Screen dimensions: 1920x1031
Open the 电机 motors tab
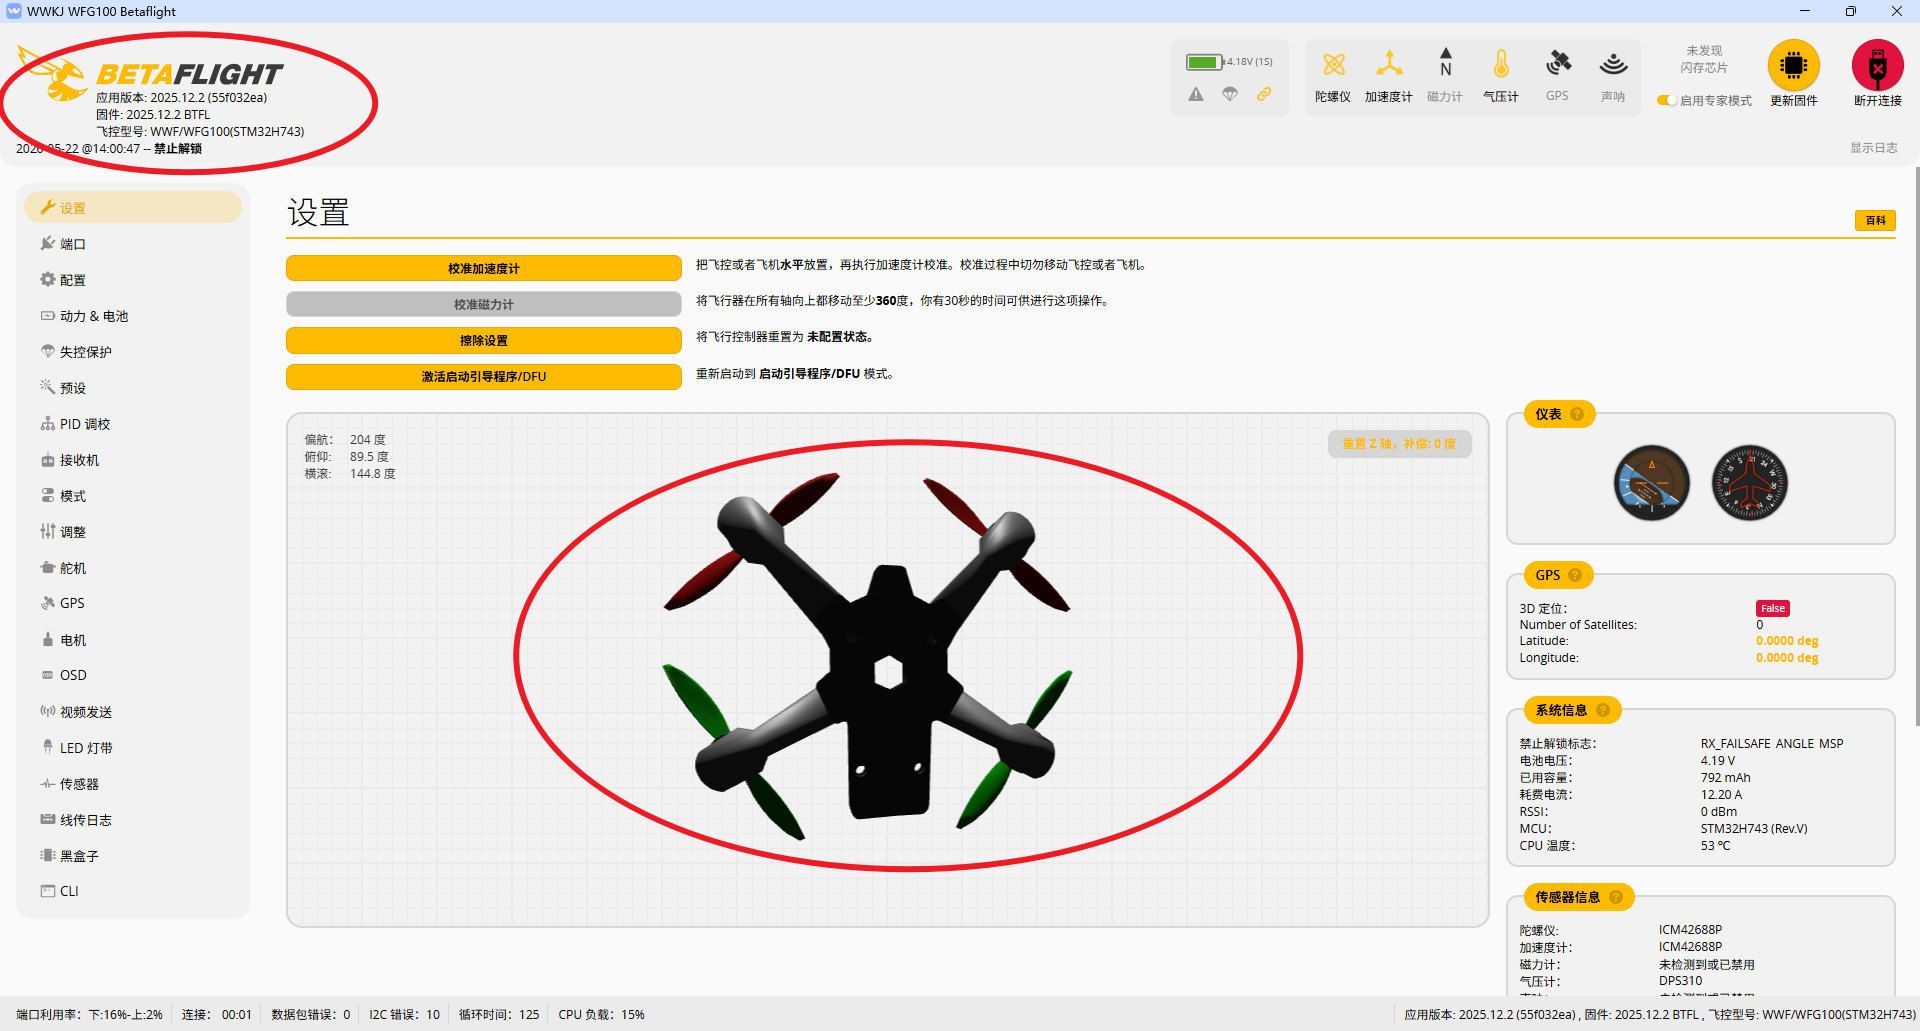pos(133,640)
